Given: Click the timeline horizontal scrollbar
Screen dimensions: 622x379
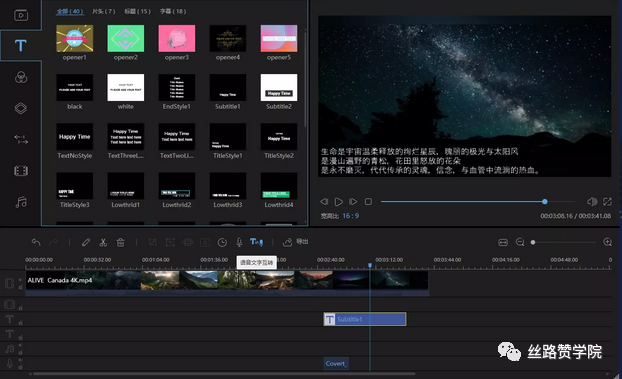Looking at the screenshot, I should (x=224, y=373).
